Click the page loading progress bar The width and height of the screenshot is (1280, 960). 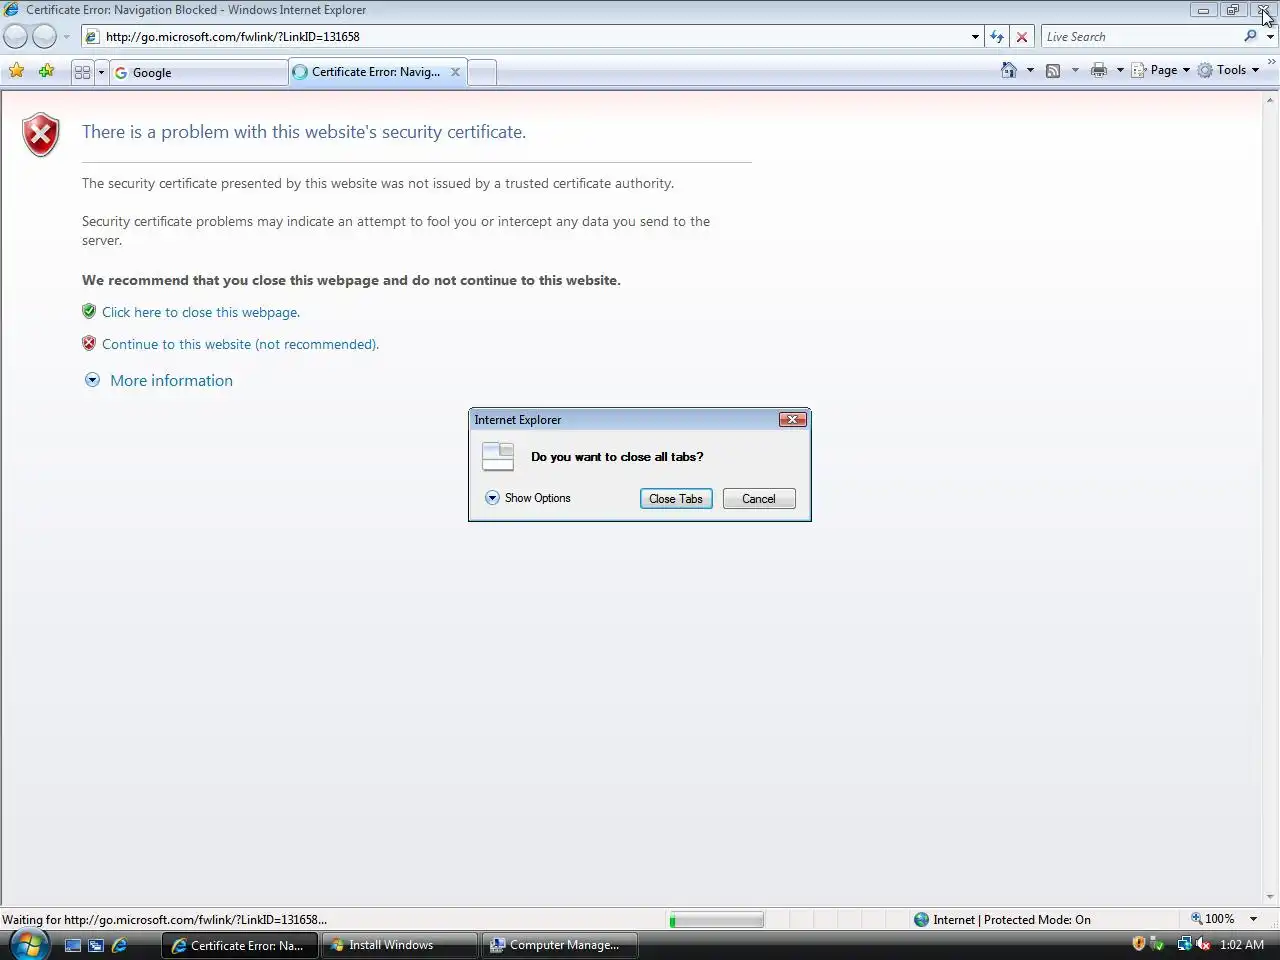coord(716,920)
